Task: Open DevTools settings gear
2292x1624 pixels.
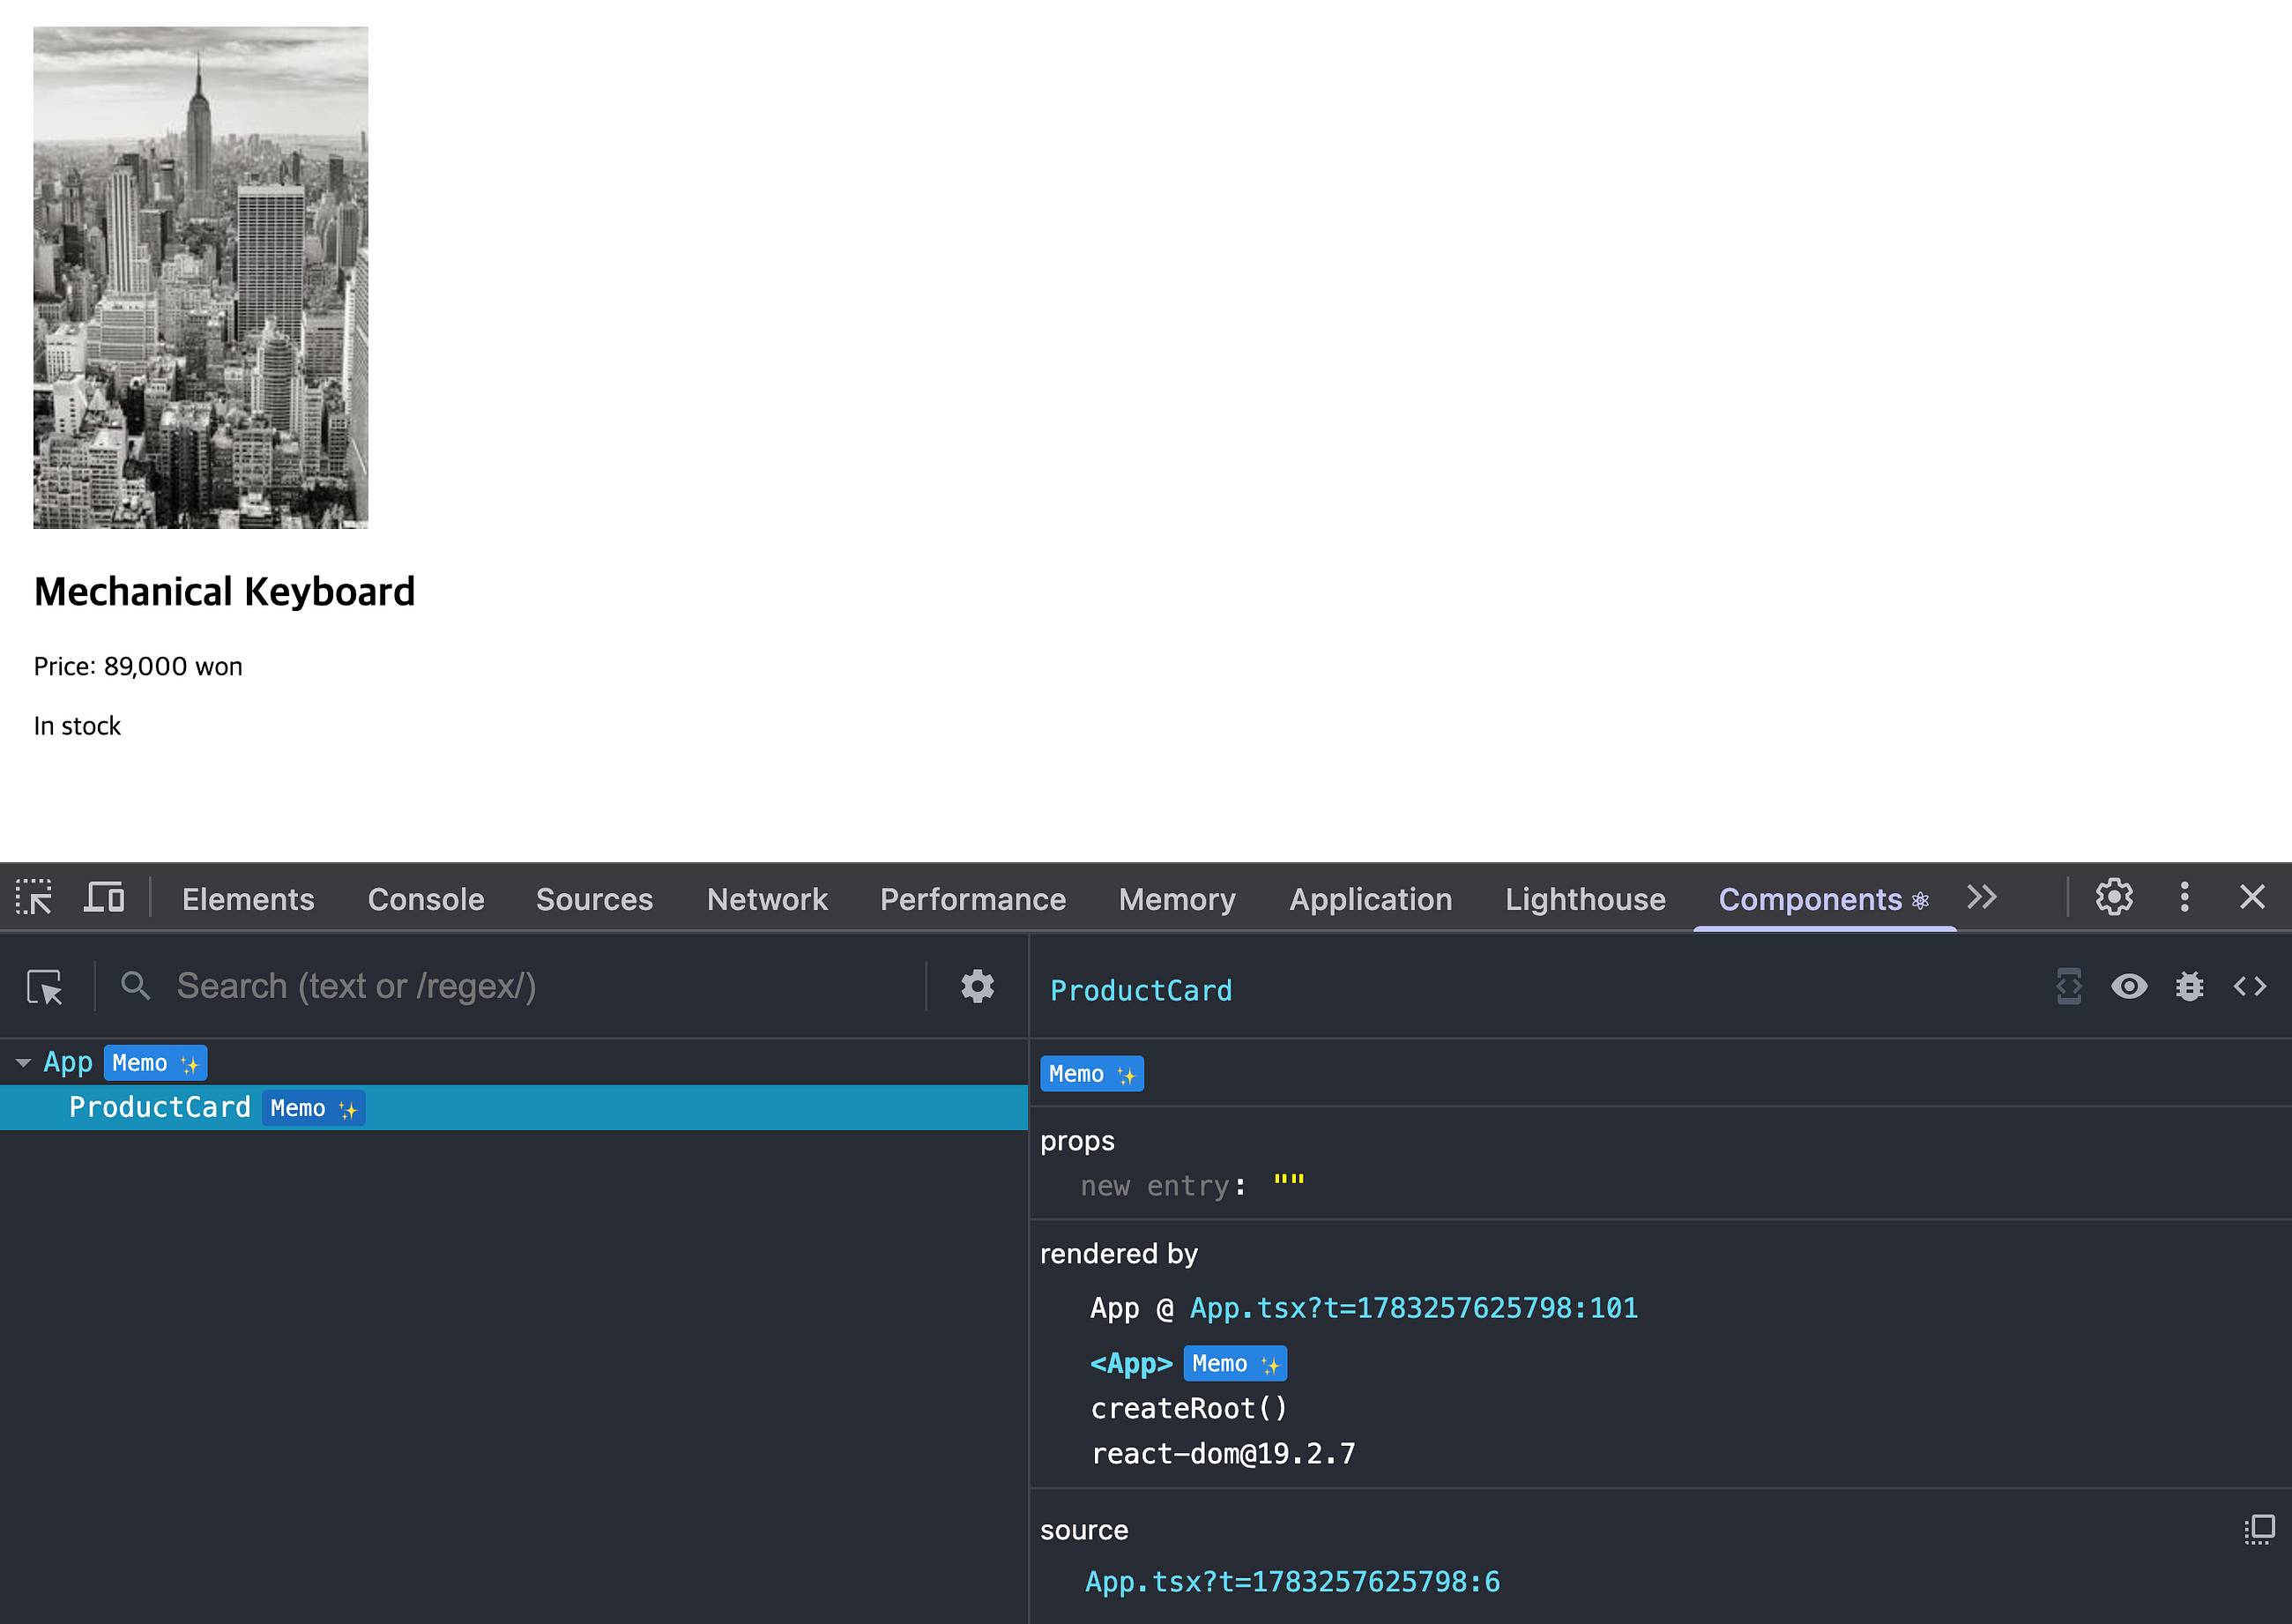Action: 2114,897
